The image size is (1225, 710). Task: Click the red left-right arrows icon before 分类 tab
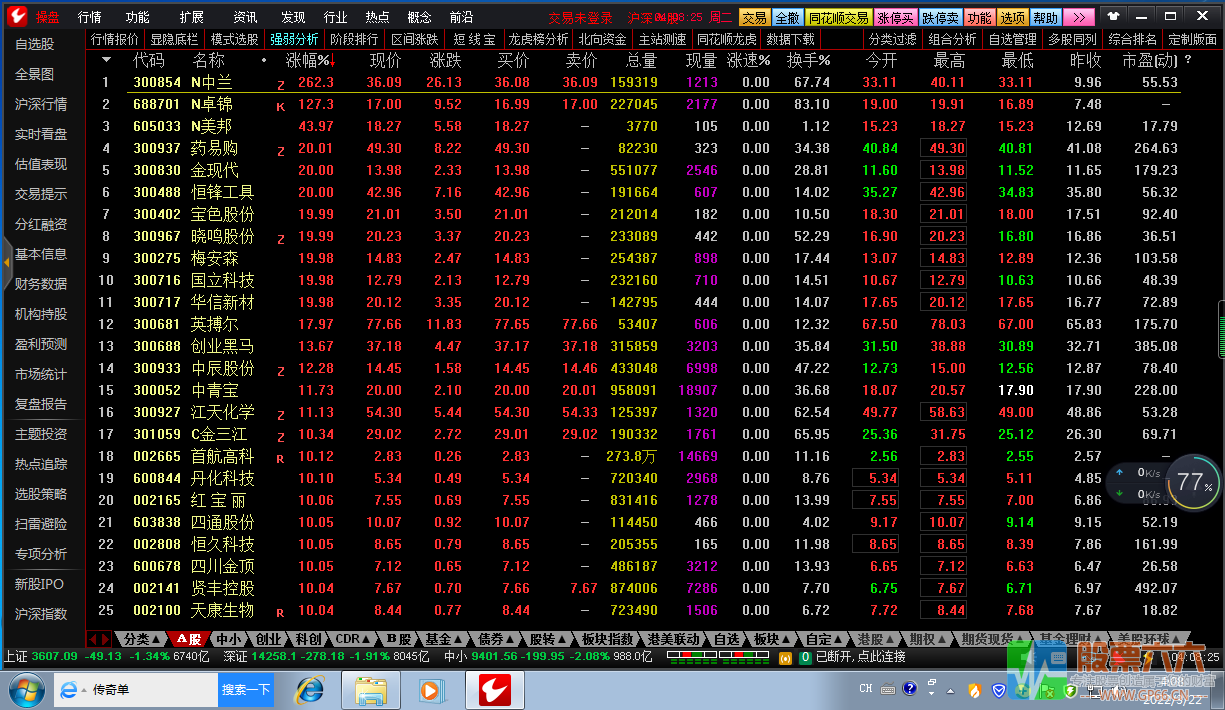click(99, 639)
